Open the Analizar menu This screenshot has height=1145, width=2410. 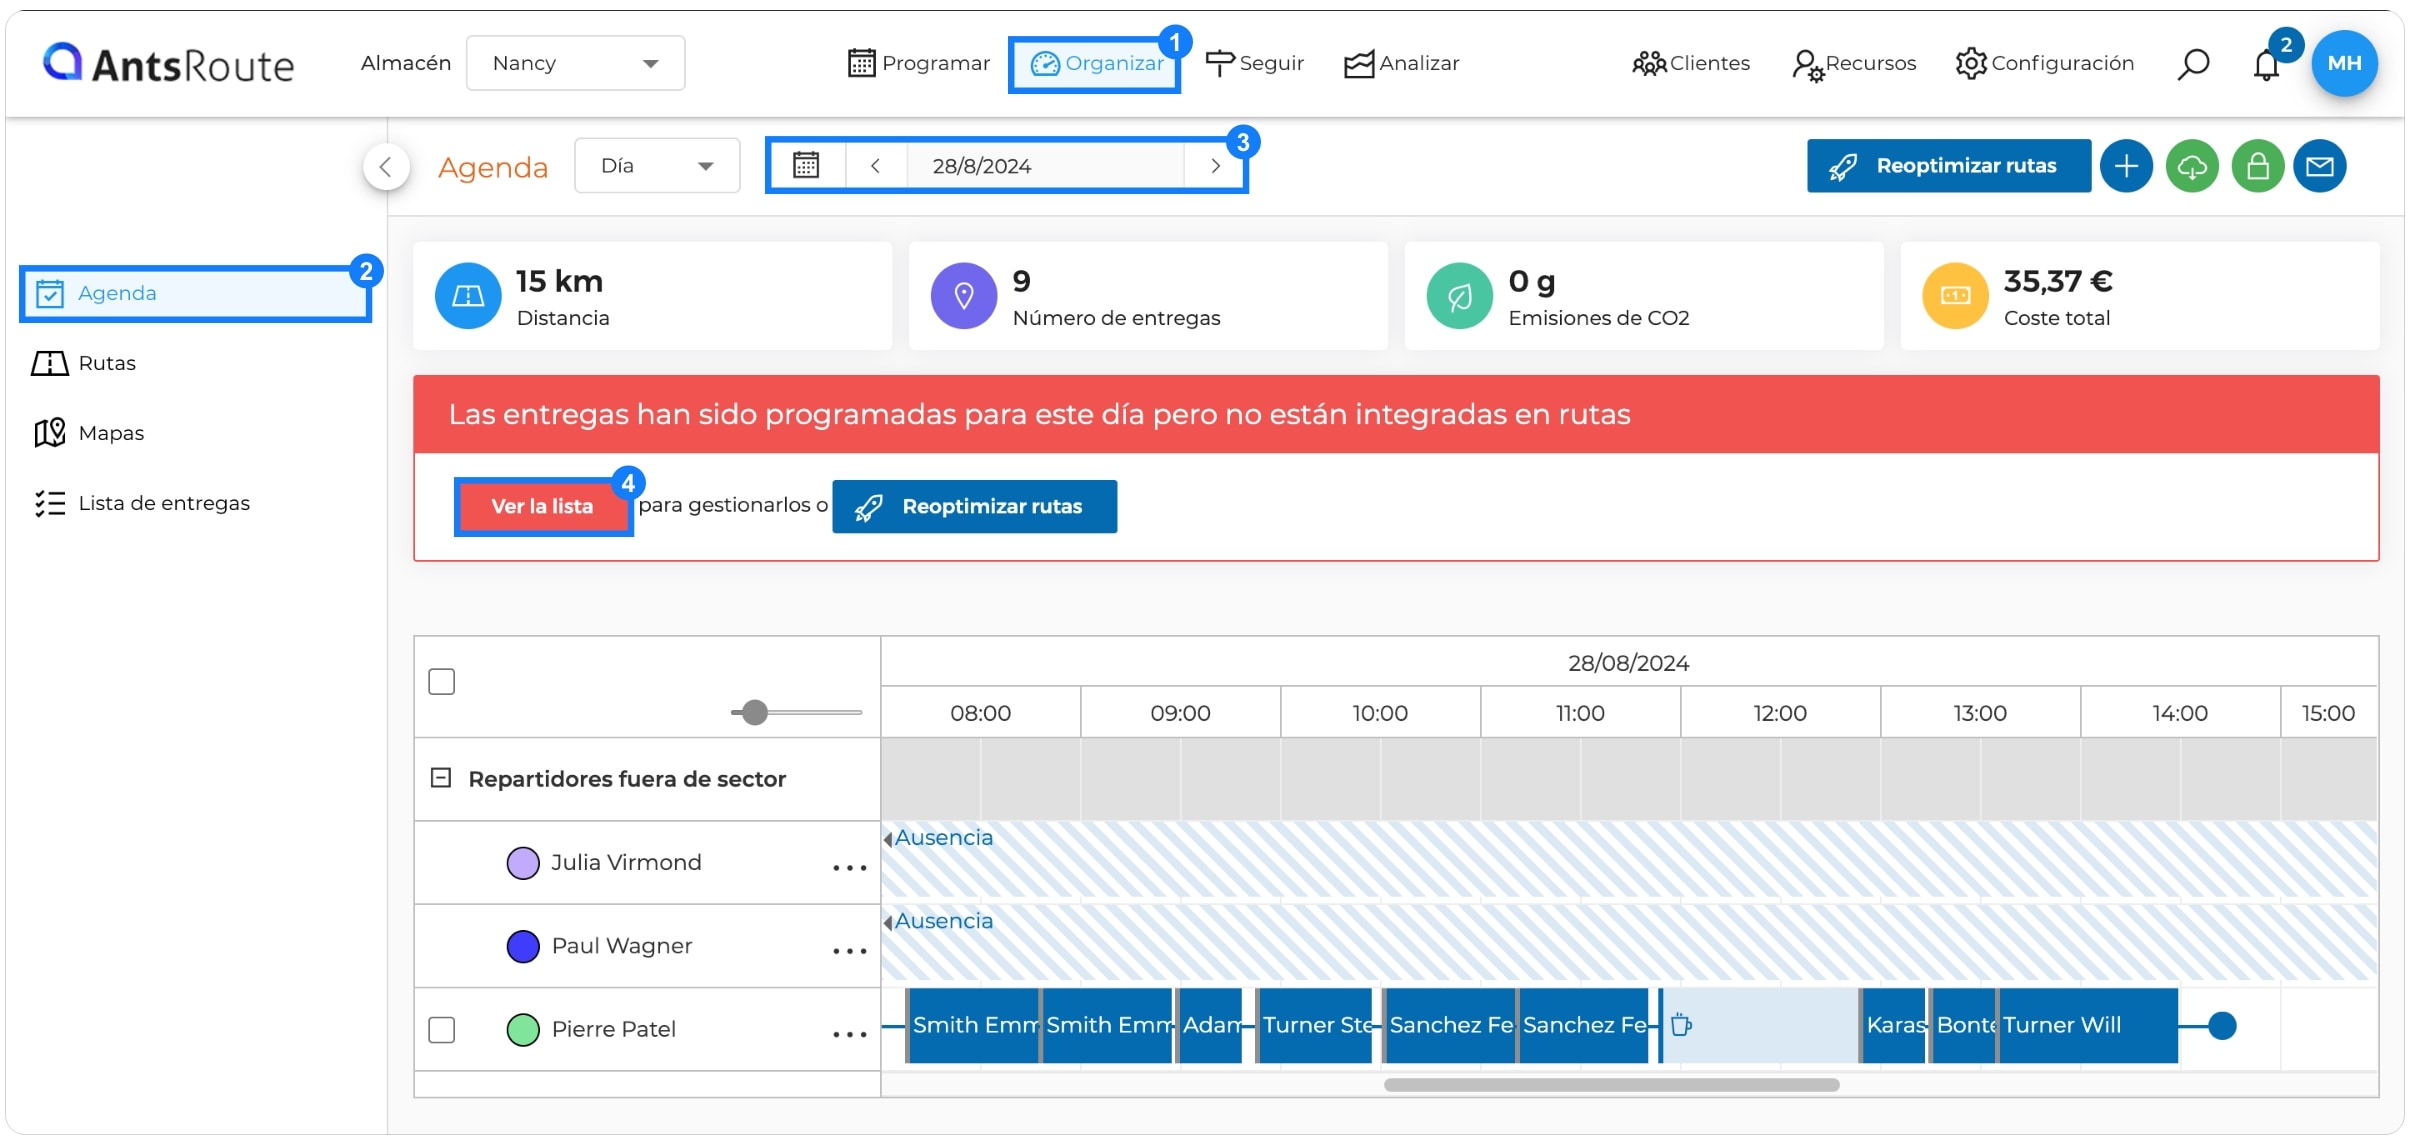click(x=1401, y=63)
